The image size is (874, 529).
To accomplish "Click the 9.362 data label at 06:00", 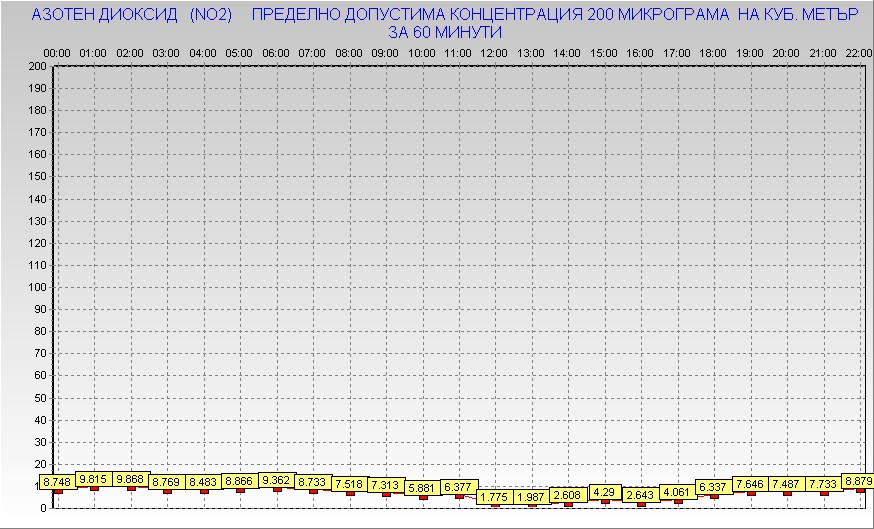I will click(x=276, y=480).
